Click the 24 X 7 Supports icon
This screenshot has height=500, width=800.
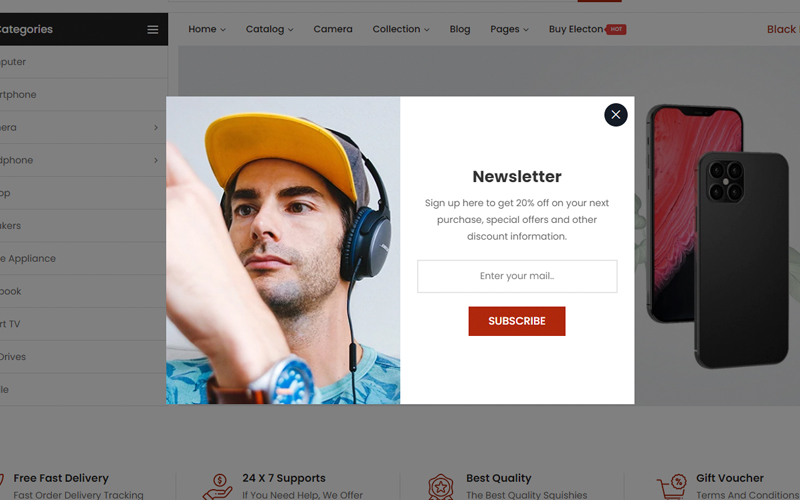218,487
